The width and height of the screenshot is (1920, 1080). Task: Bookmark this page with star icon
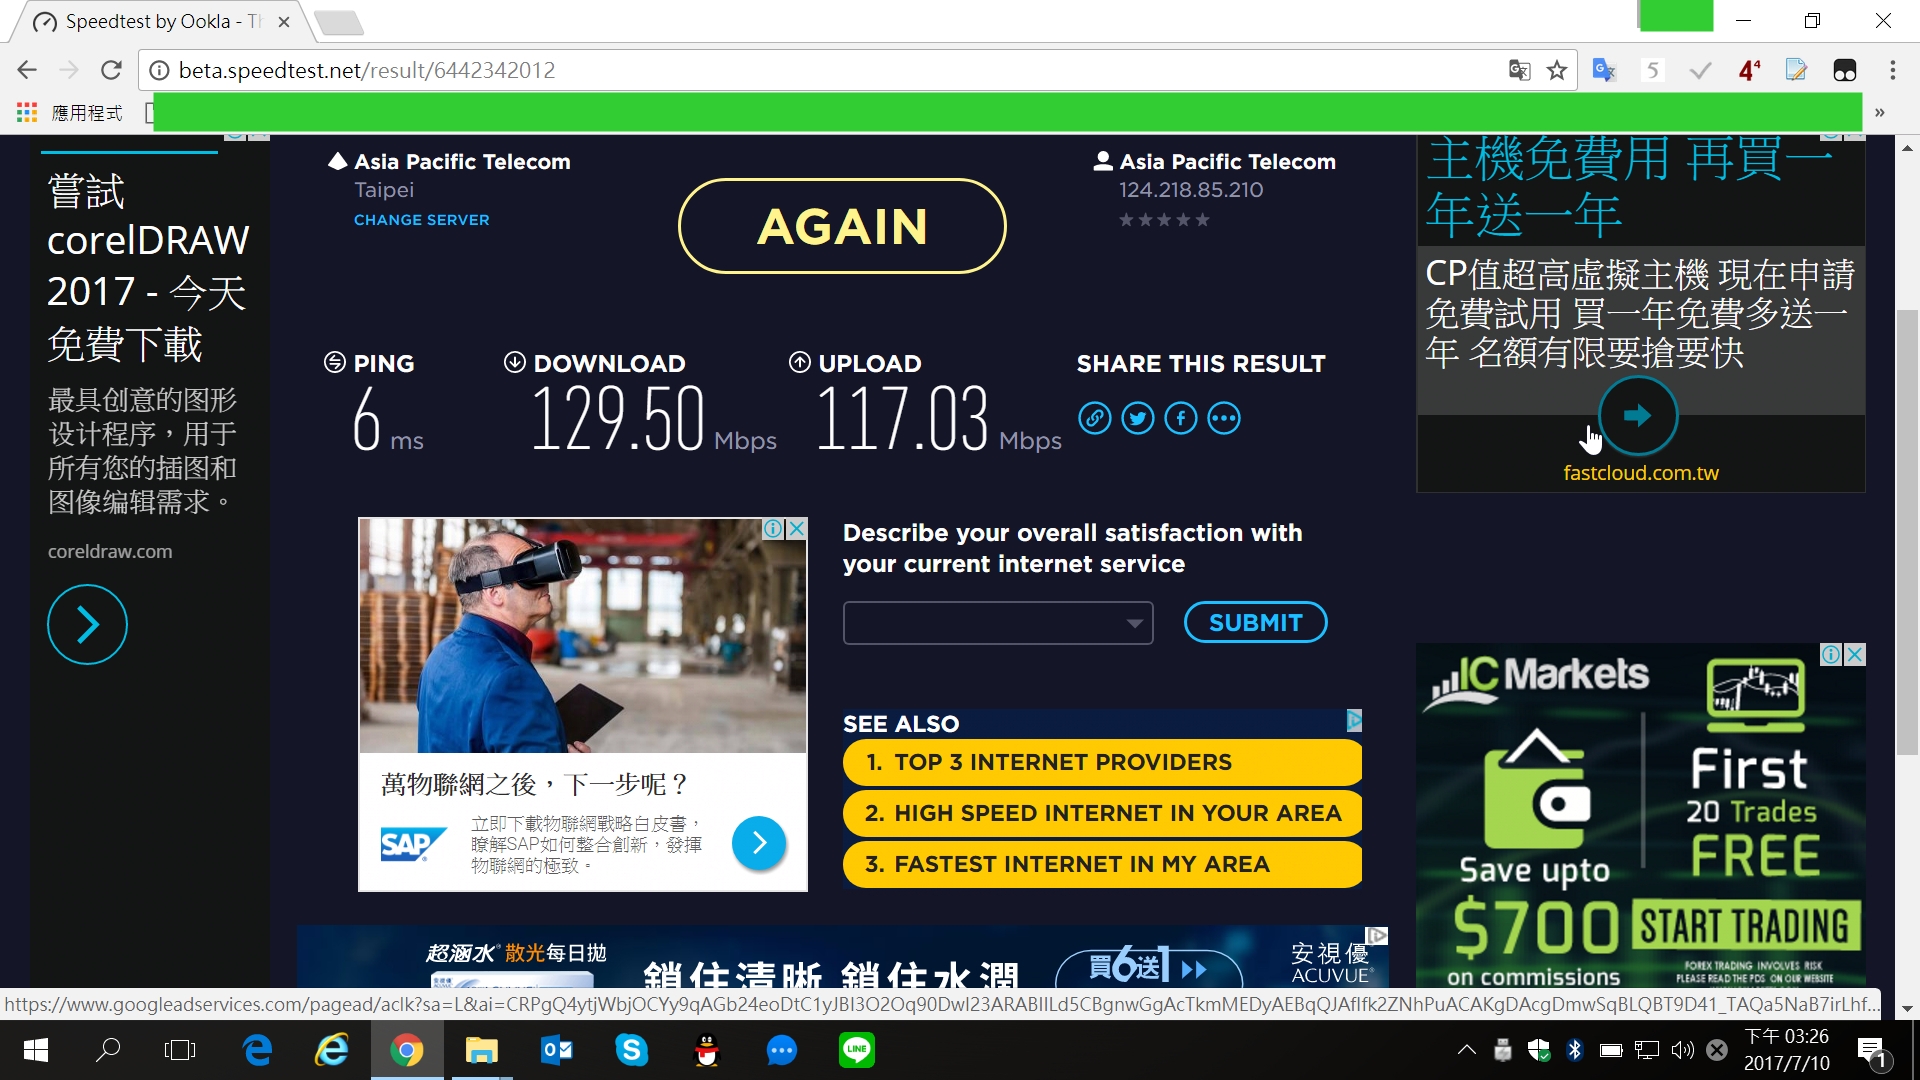(x=1556, y=70)
